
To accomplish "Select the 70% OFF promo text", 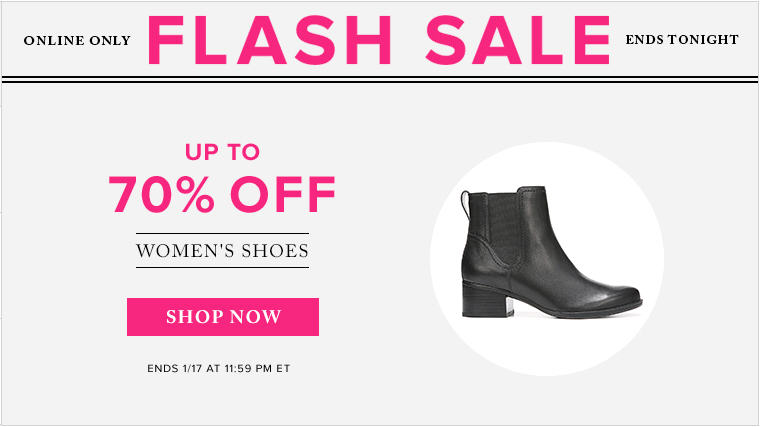I will pyautogui.click(x=222, y=194).
